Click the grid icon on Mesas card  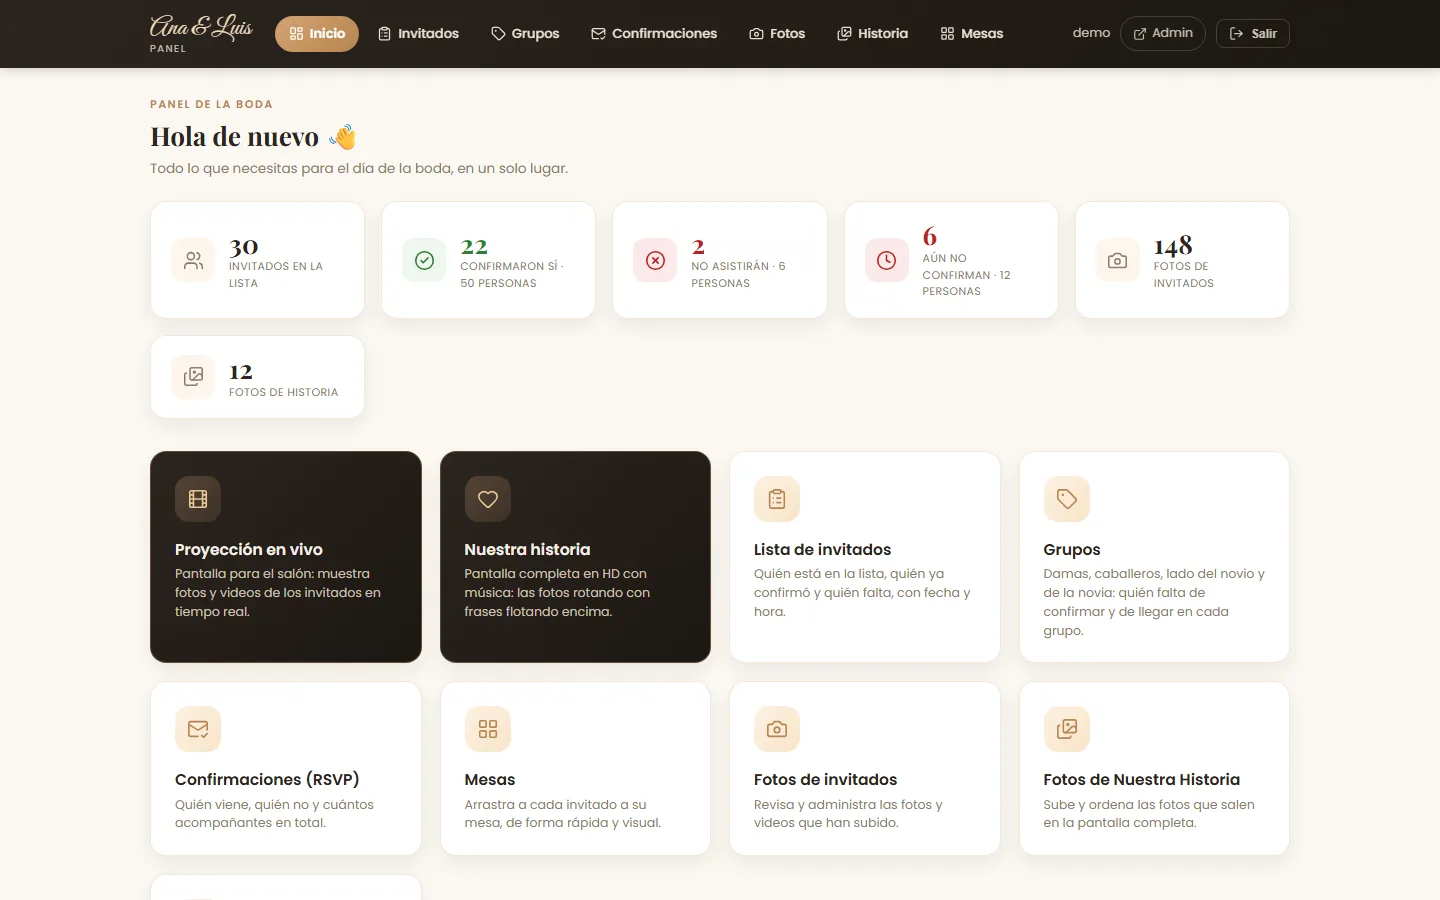point(488,729)
